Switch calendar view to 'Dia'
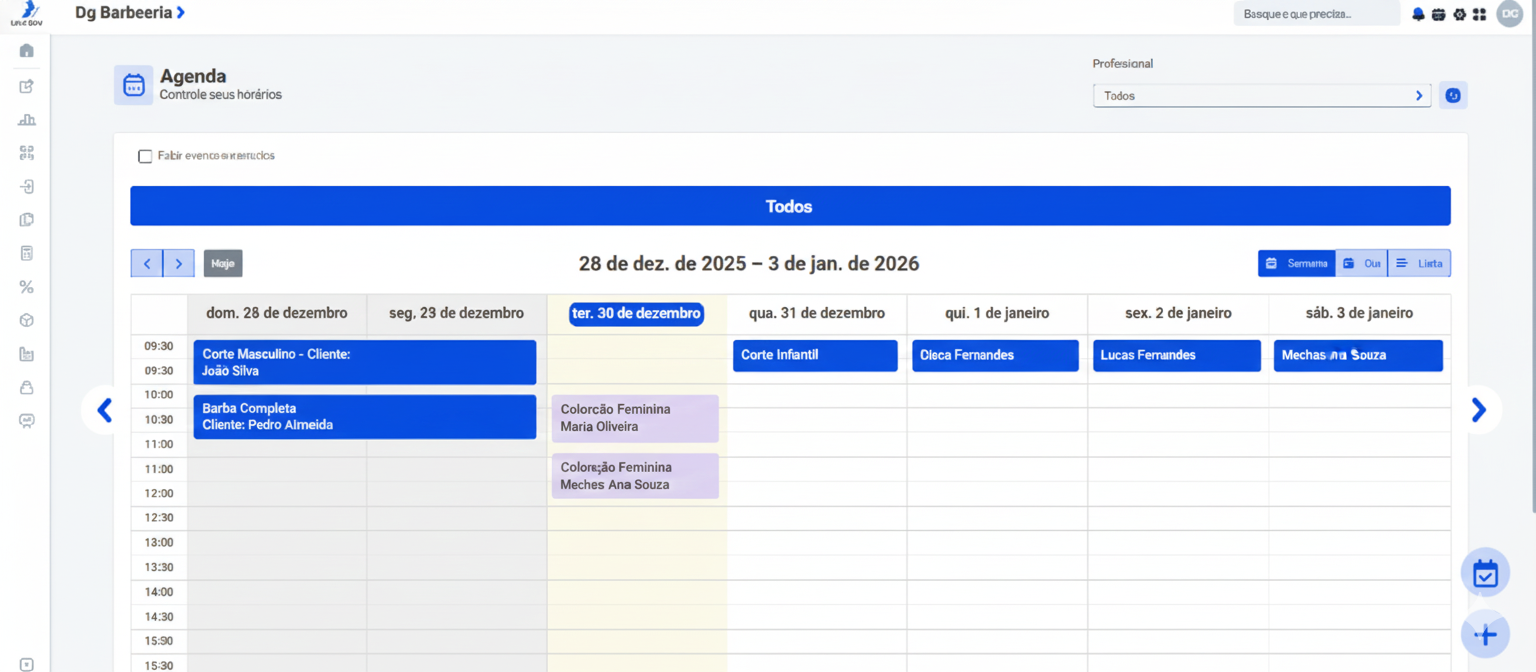The image size is (1536, 672). coord(1362,263)
